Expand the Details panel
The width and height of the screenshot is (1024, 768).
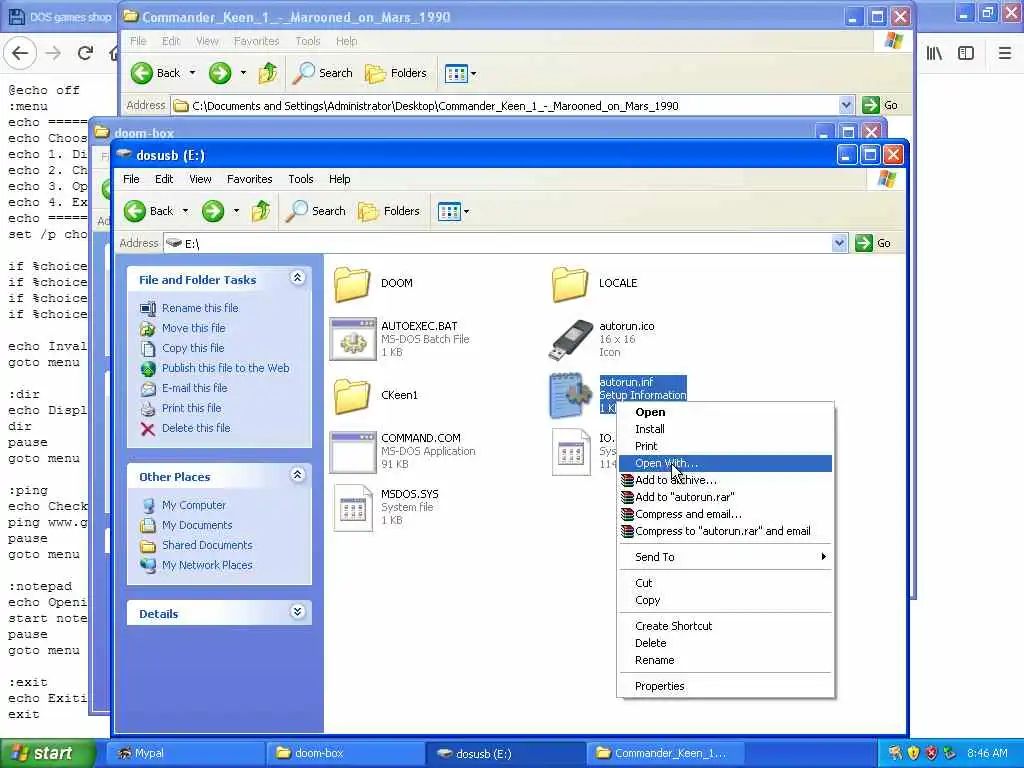click(x=297, y=613)
